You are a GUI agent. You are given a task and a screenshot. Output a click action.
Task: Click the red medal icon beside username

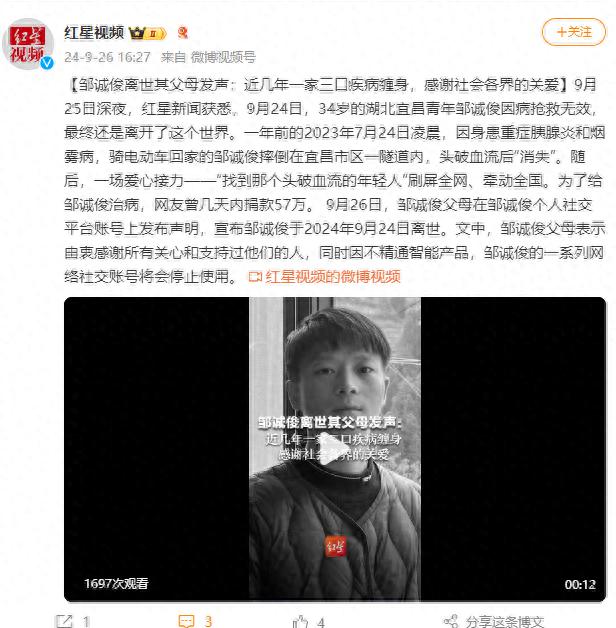[x=183, y=32]
